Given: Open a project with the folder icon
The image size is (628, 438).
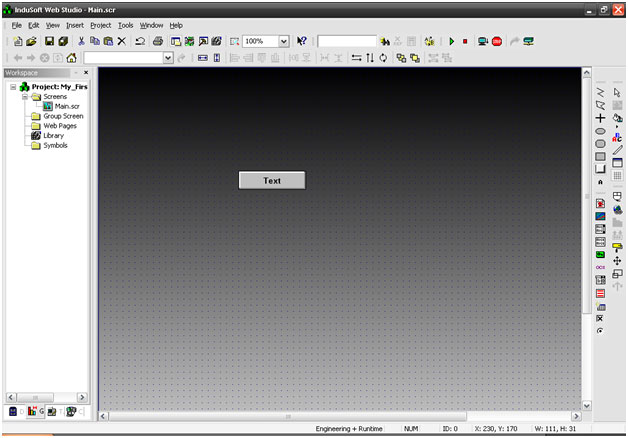Looking at the screenshot, I should 31,41.
